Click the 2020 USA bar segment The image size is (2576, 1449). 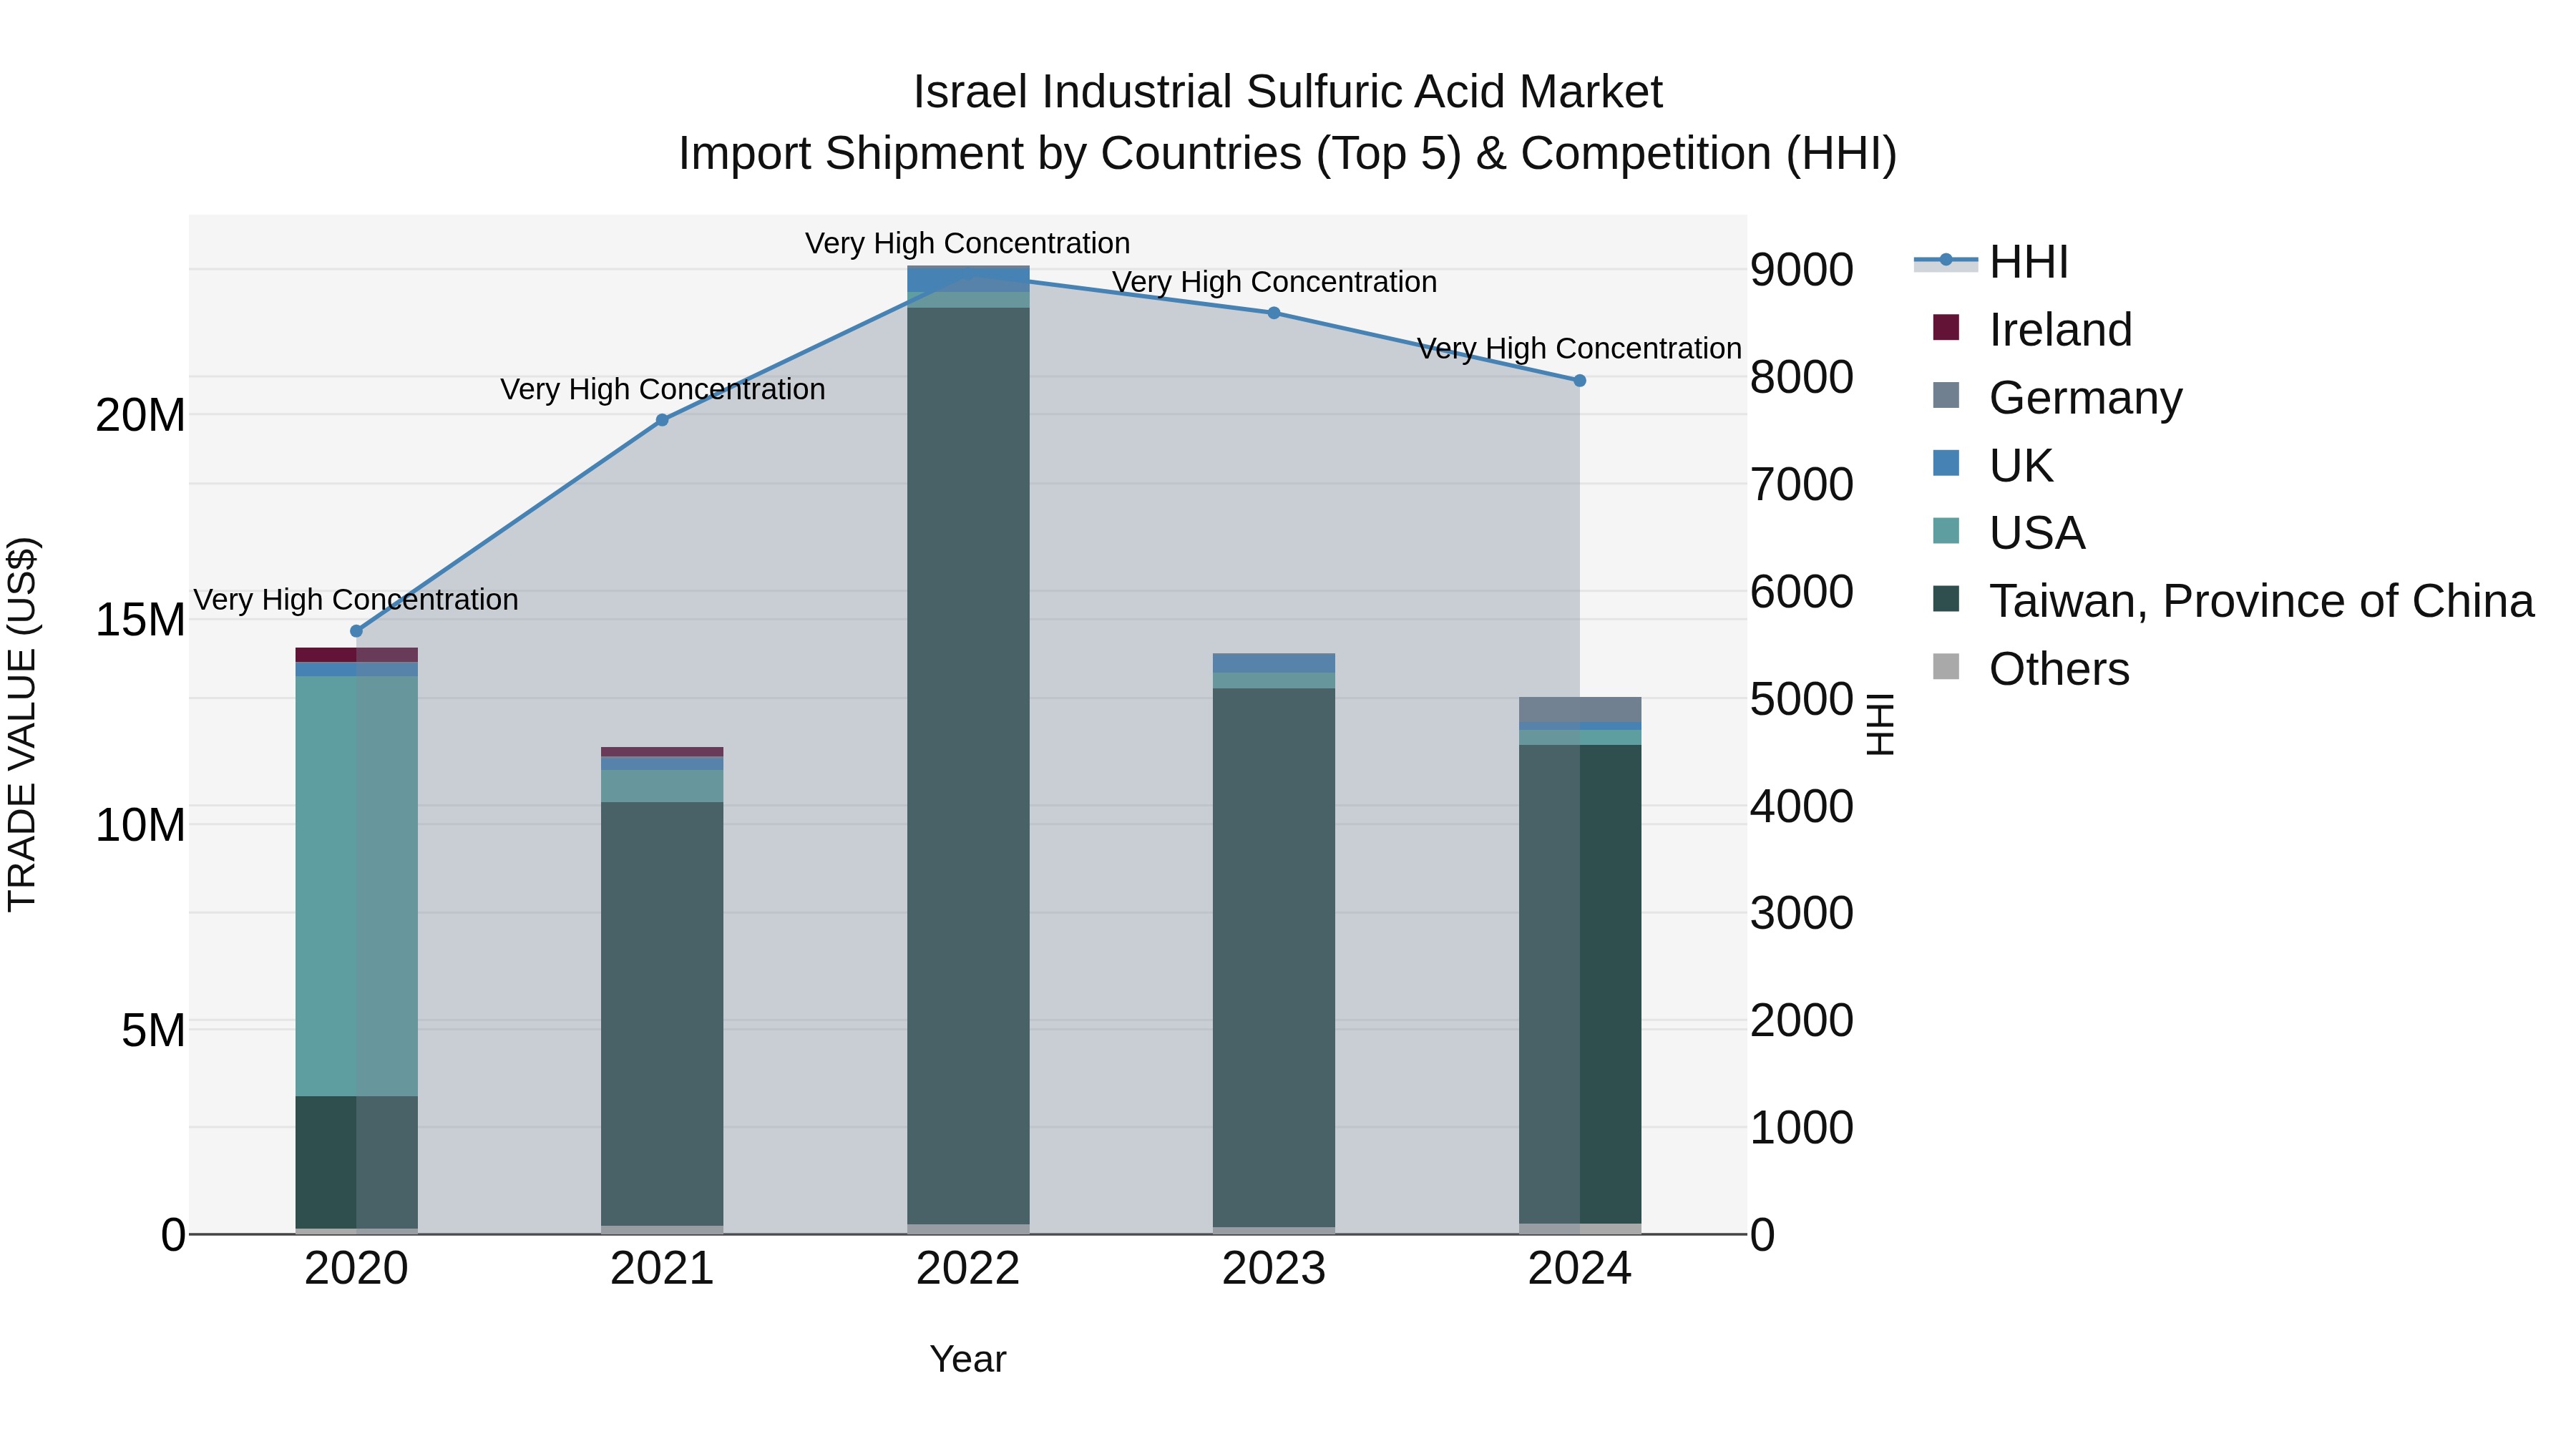click(356, 886)
